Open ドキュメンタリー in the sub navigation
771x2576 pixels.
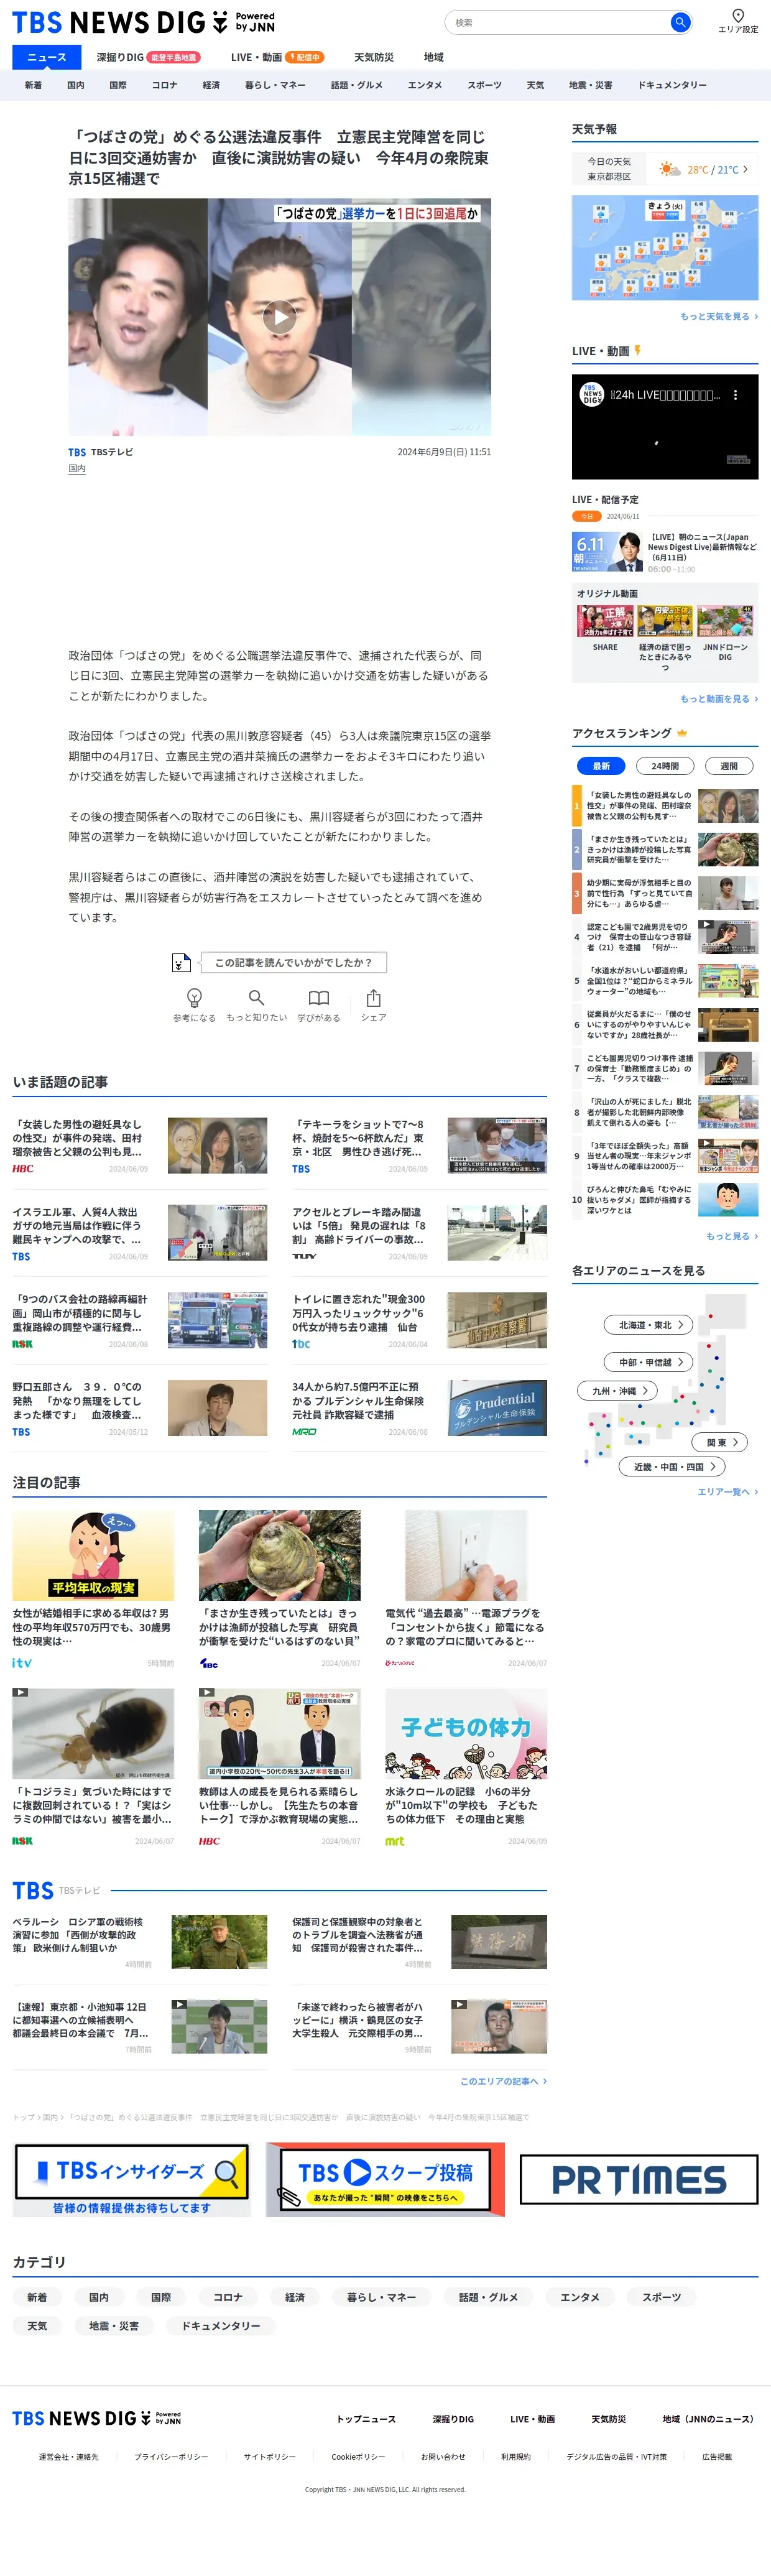pyautogui.click(x=672, y=85)
